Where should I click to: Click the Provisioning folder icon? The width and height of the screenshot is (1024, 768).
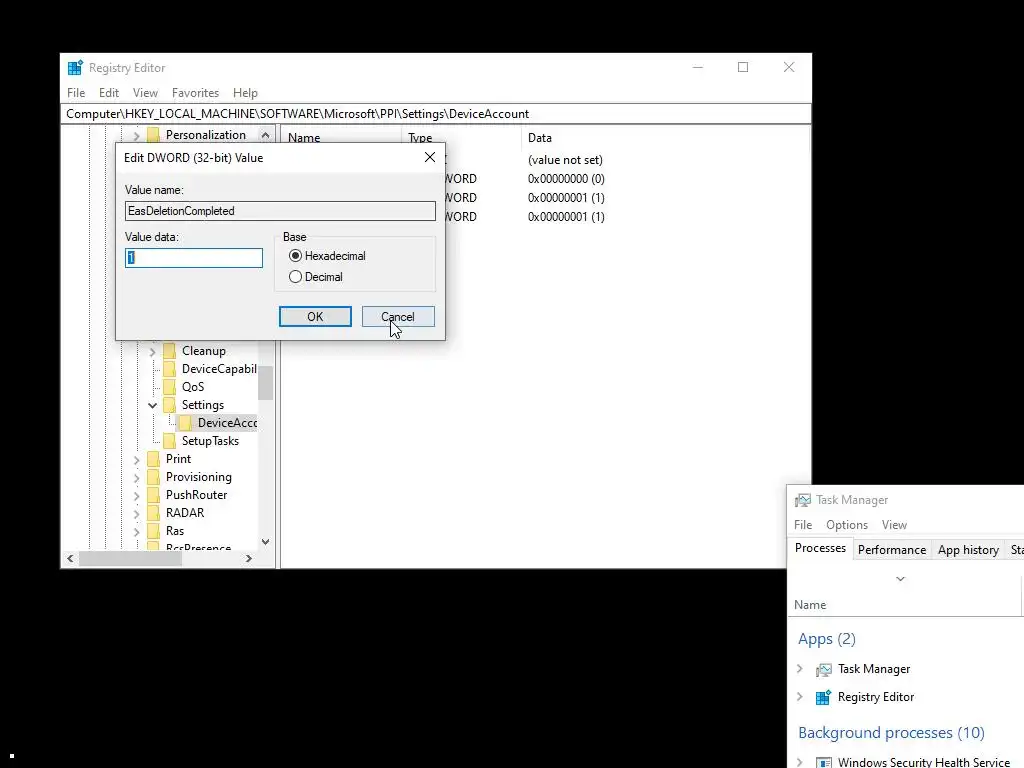pyautogui.click(x=153, y=477)
